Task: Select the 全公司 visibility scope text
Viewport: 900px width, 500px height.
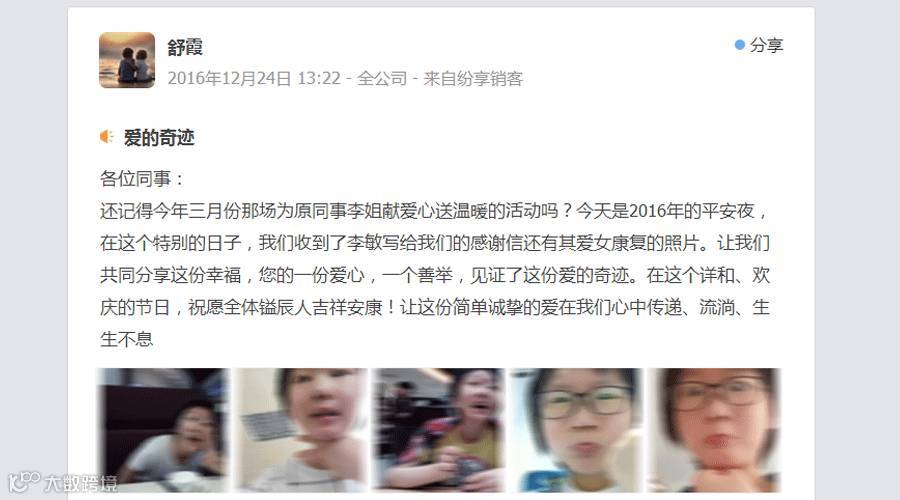Action: pyautogui.click(x=382, y=78)
